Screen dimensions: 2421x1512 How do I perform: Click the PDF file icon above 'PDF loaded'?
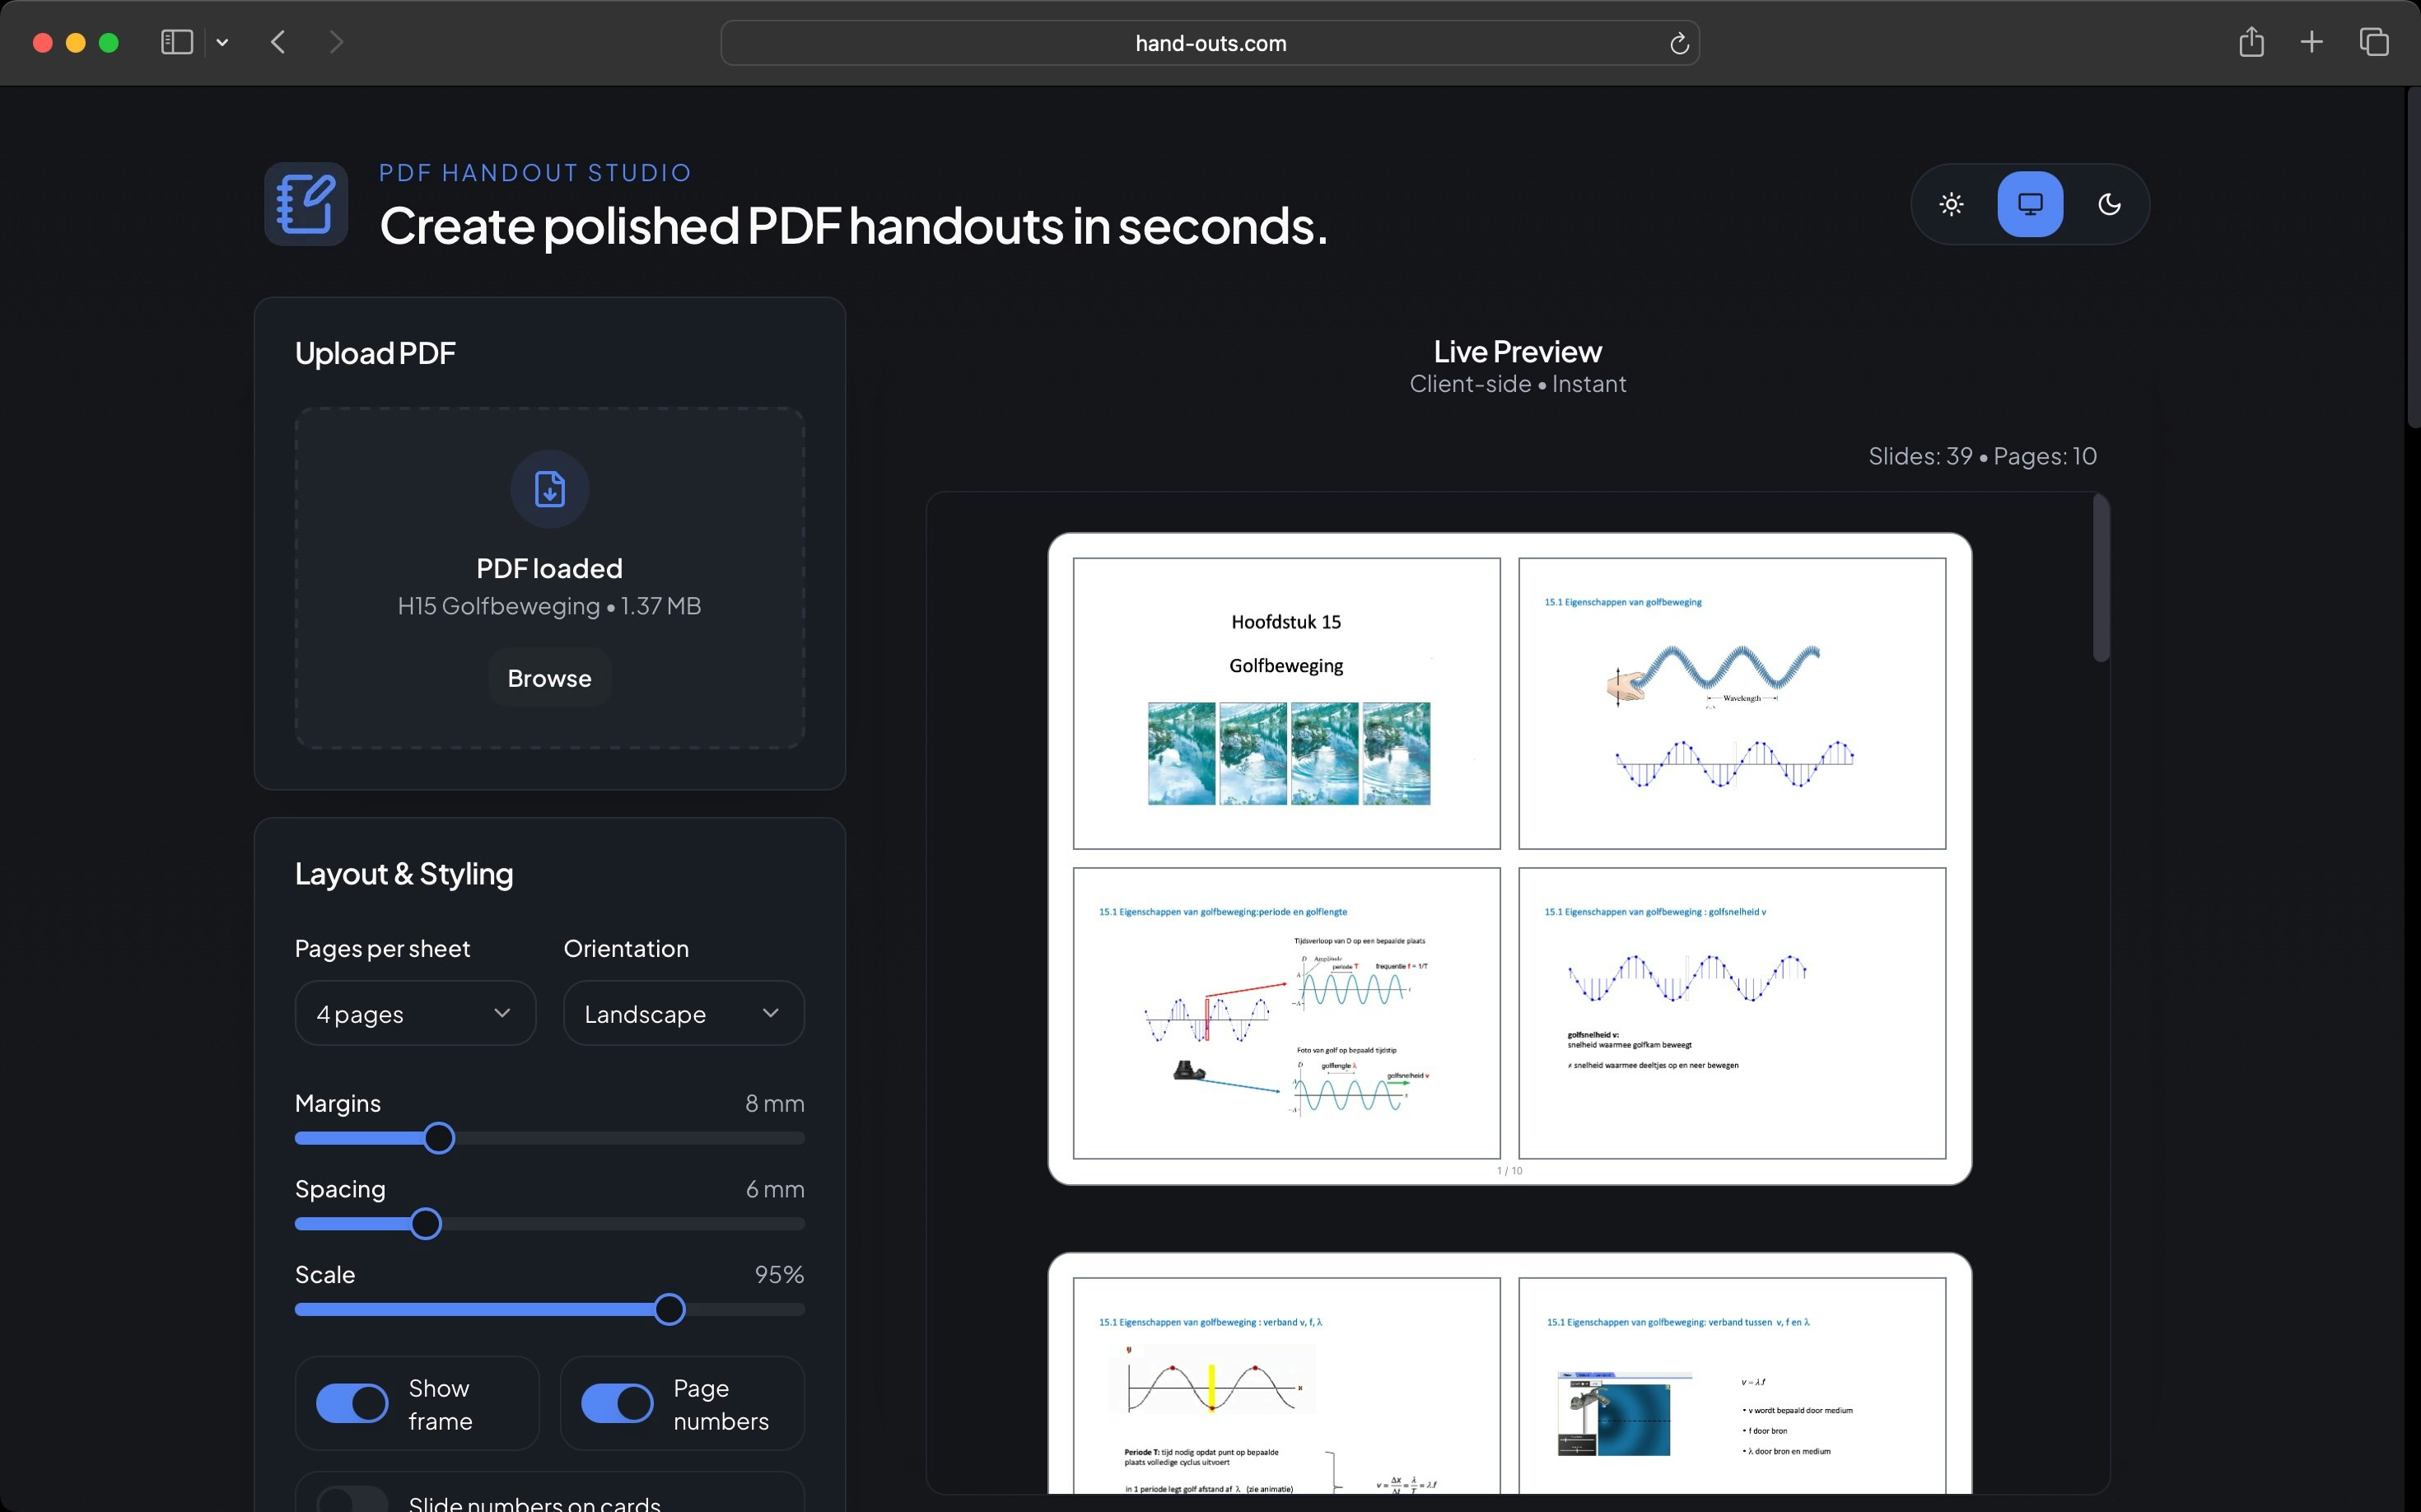pos(549,489)
